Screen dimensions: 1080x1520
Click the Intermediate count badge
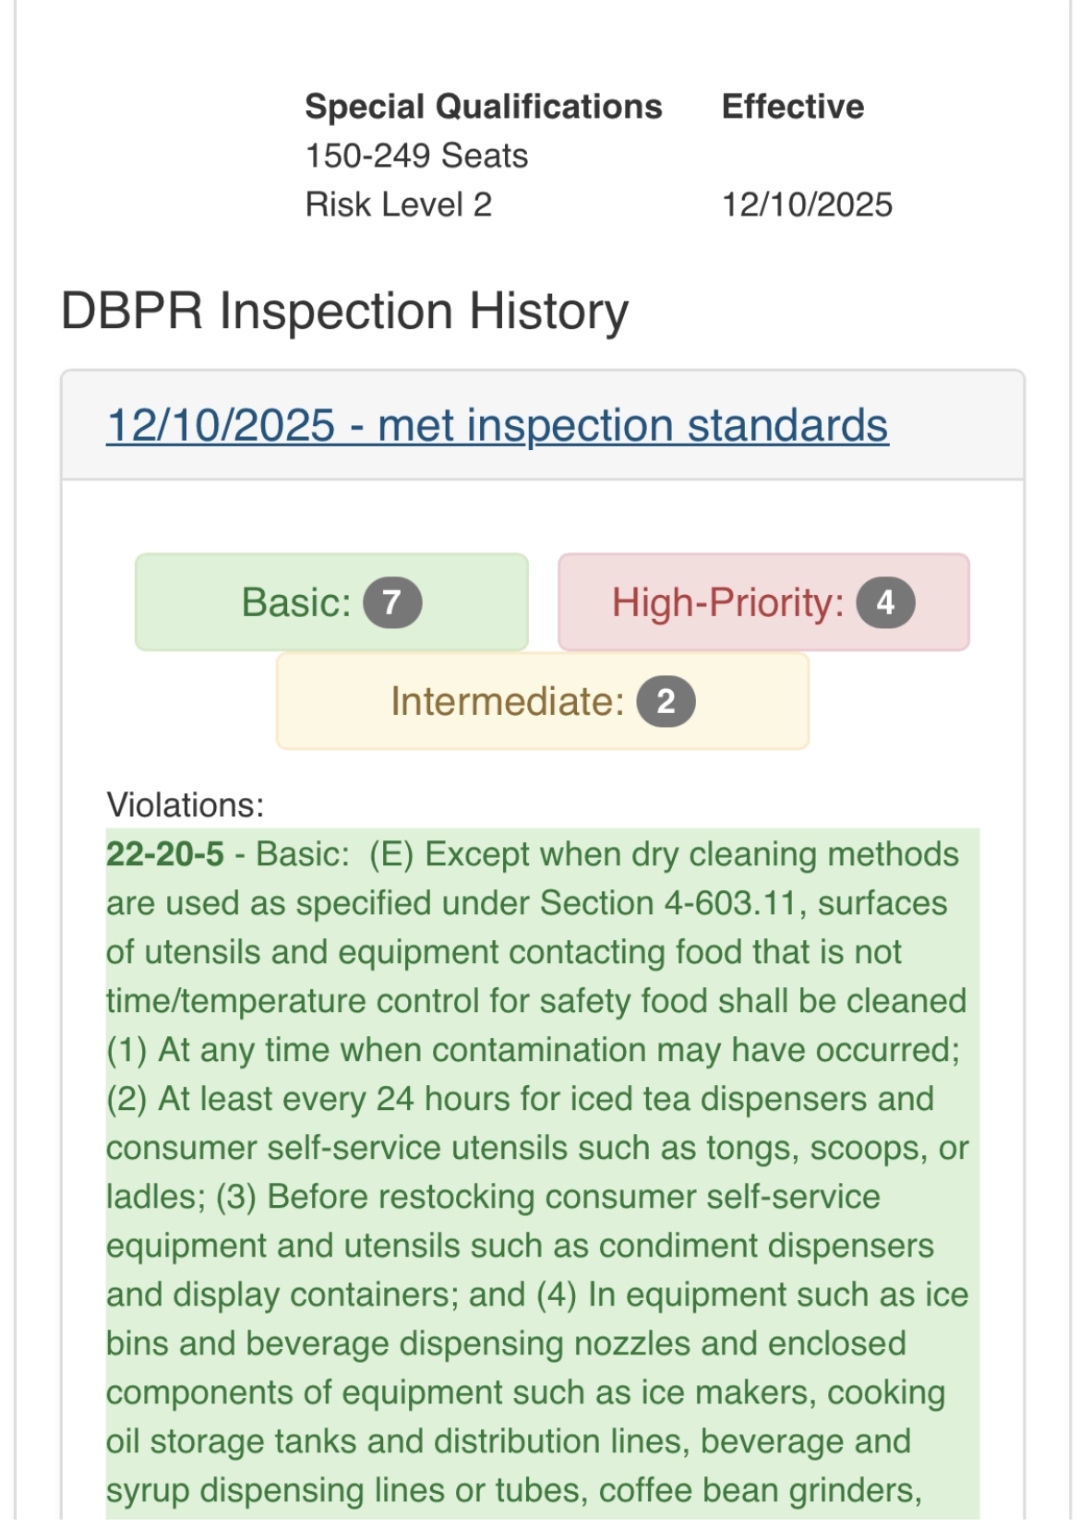pos(668,701)
